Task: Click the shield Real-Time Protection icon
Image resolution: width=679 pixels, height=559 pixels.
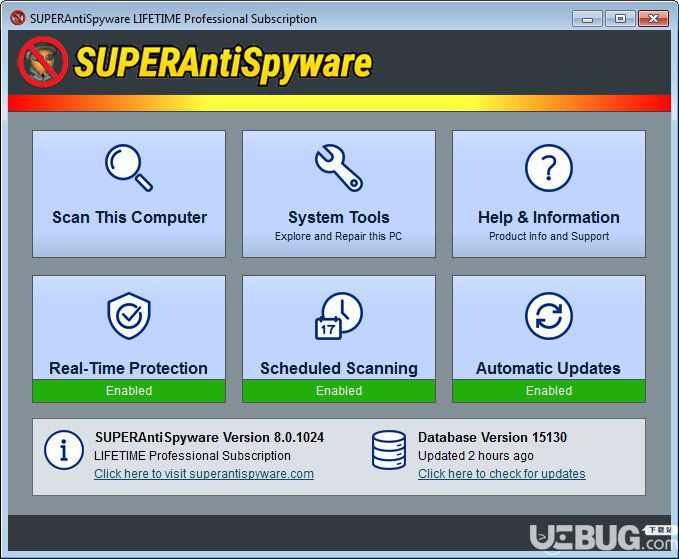Action: tap(129, 316)
